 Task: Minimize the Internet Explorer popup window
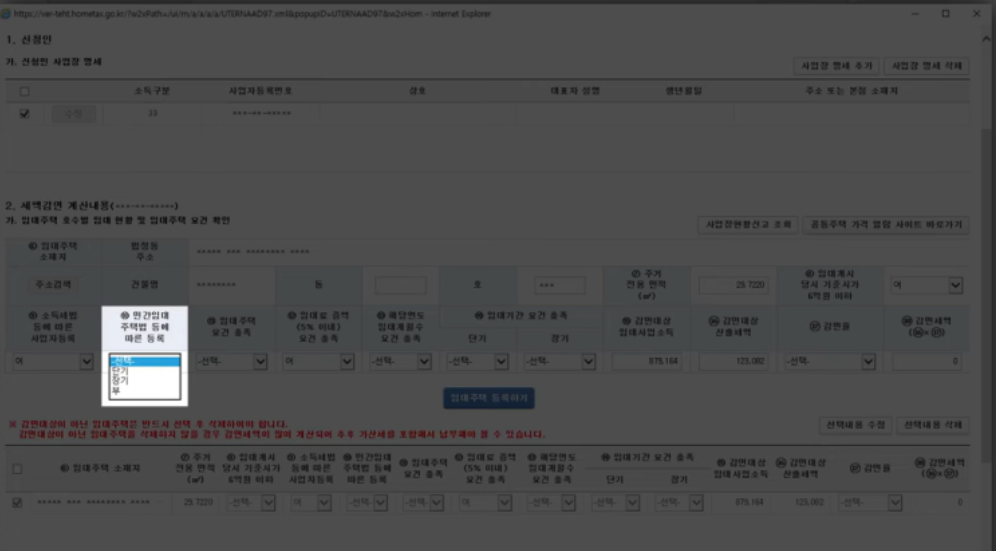(x=915, y=13)
